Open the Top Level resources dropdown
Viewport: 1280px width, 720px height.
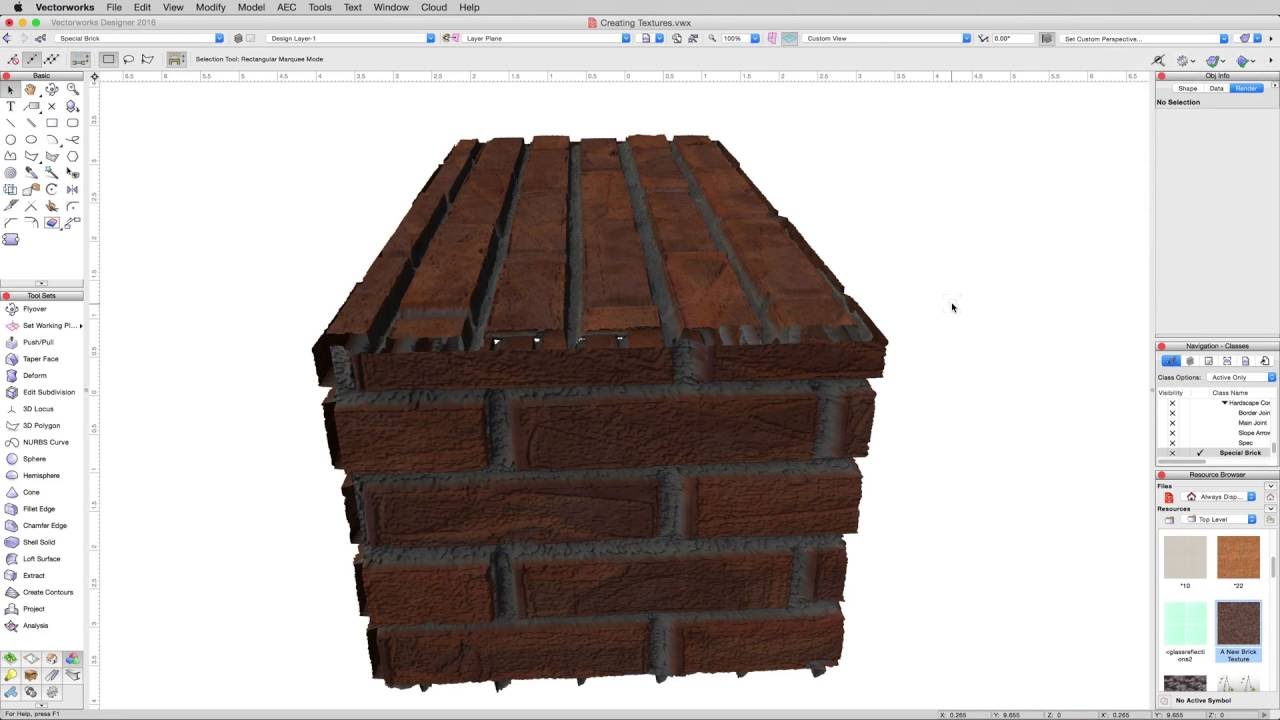1219,520
